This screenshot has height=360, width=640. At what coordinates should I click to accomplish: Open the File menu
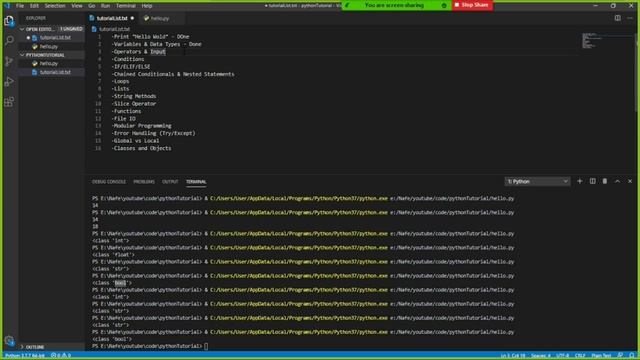pyautogui.click(x=20, y=6)
